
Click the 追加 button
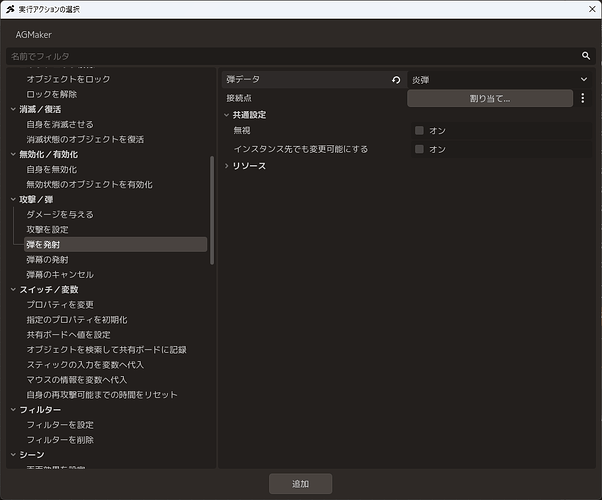tap(300, 484)
